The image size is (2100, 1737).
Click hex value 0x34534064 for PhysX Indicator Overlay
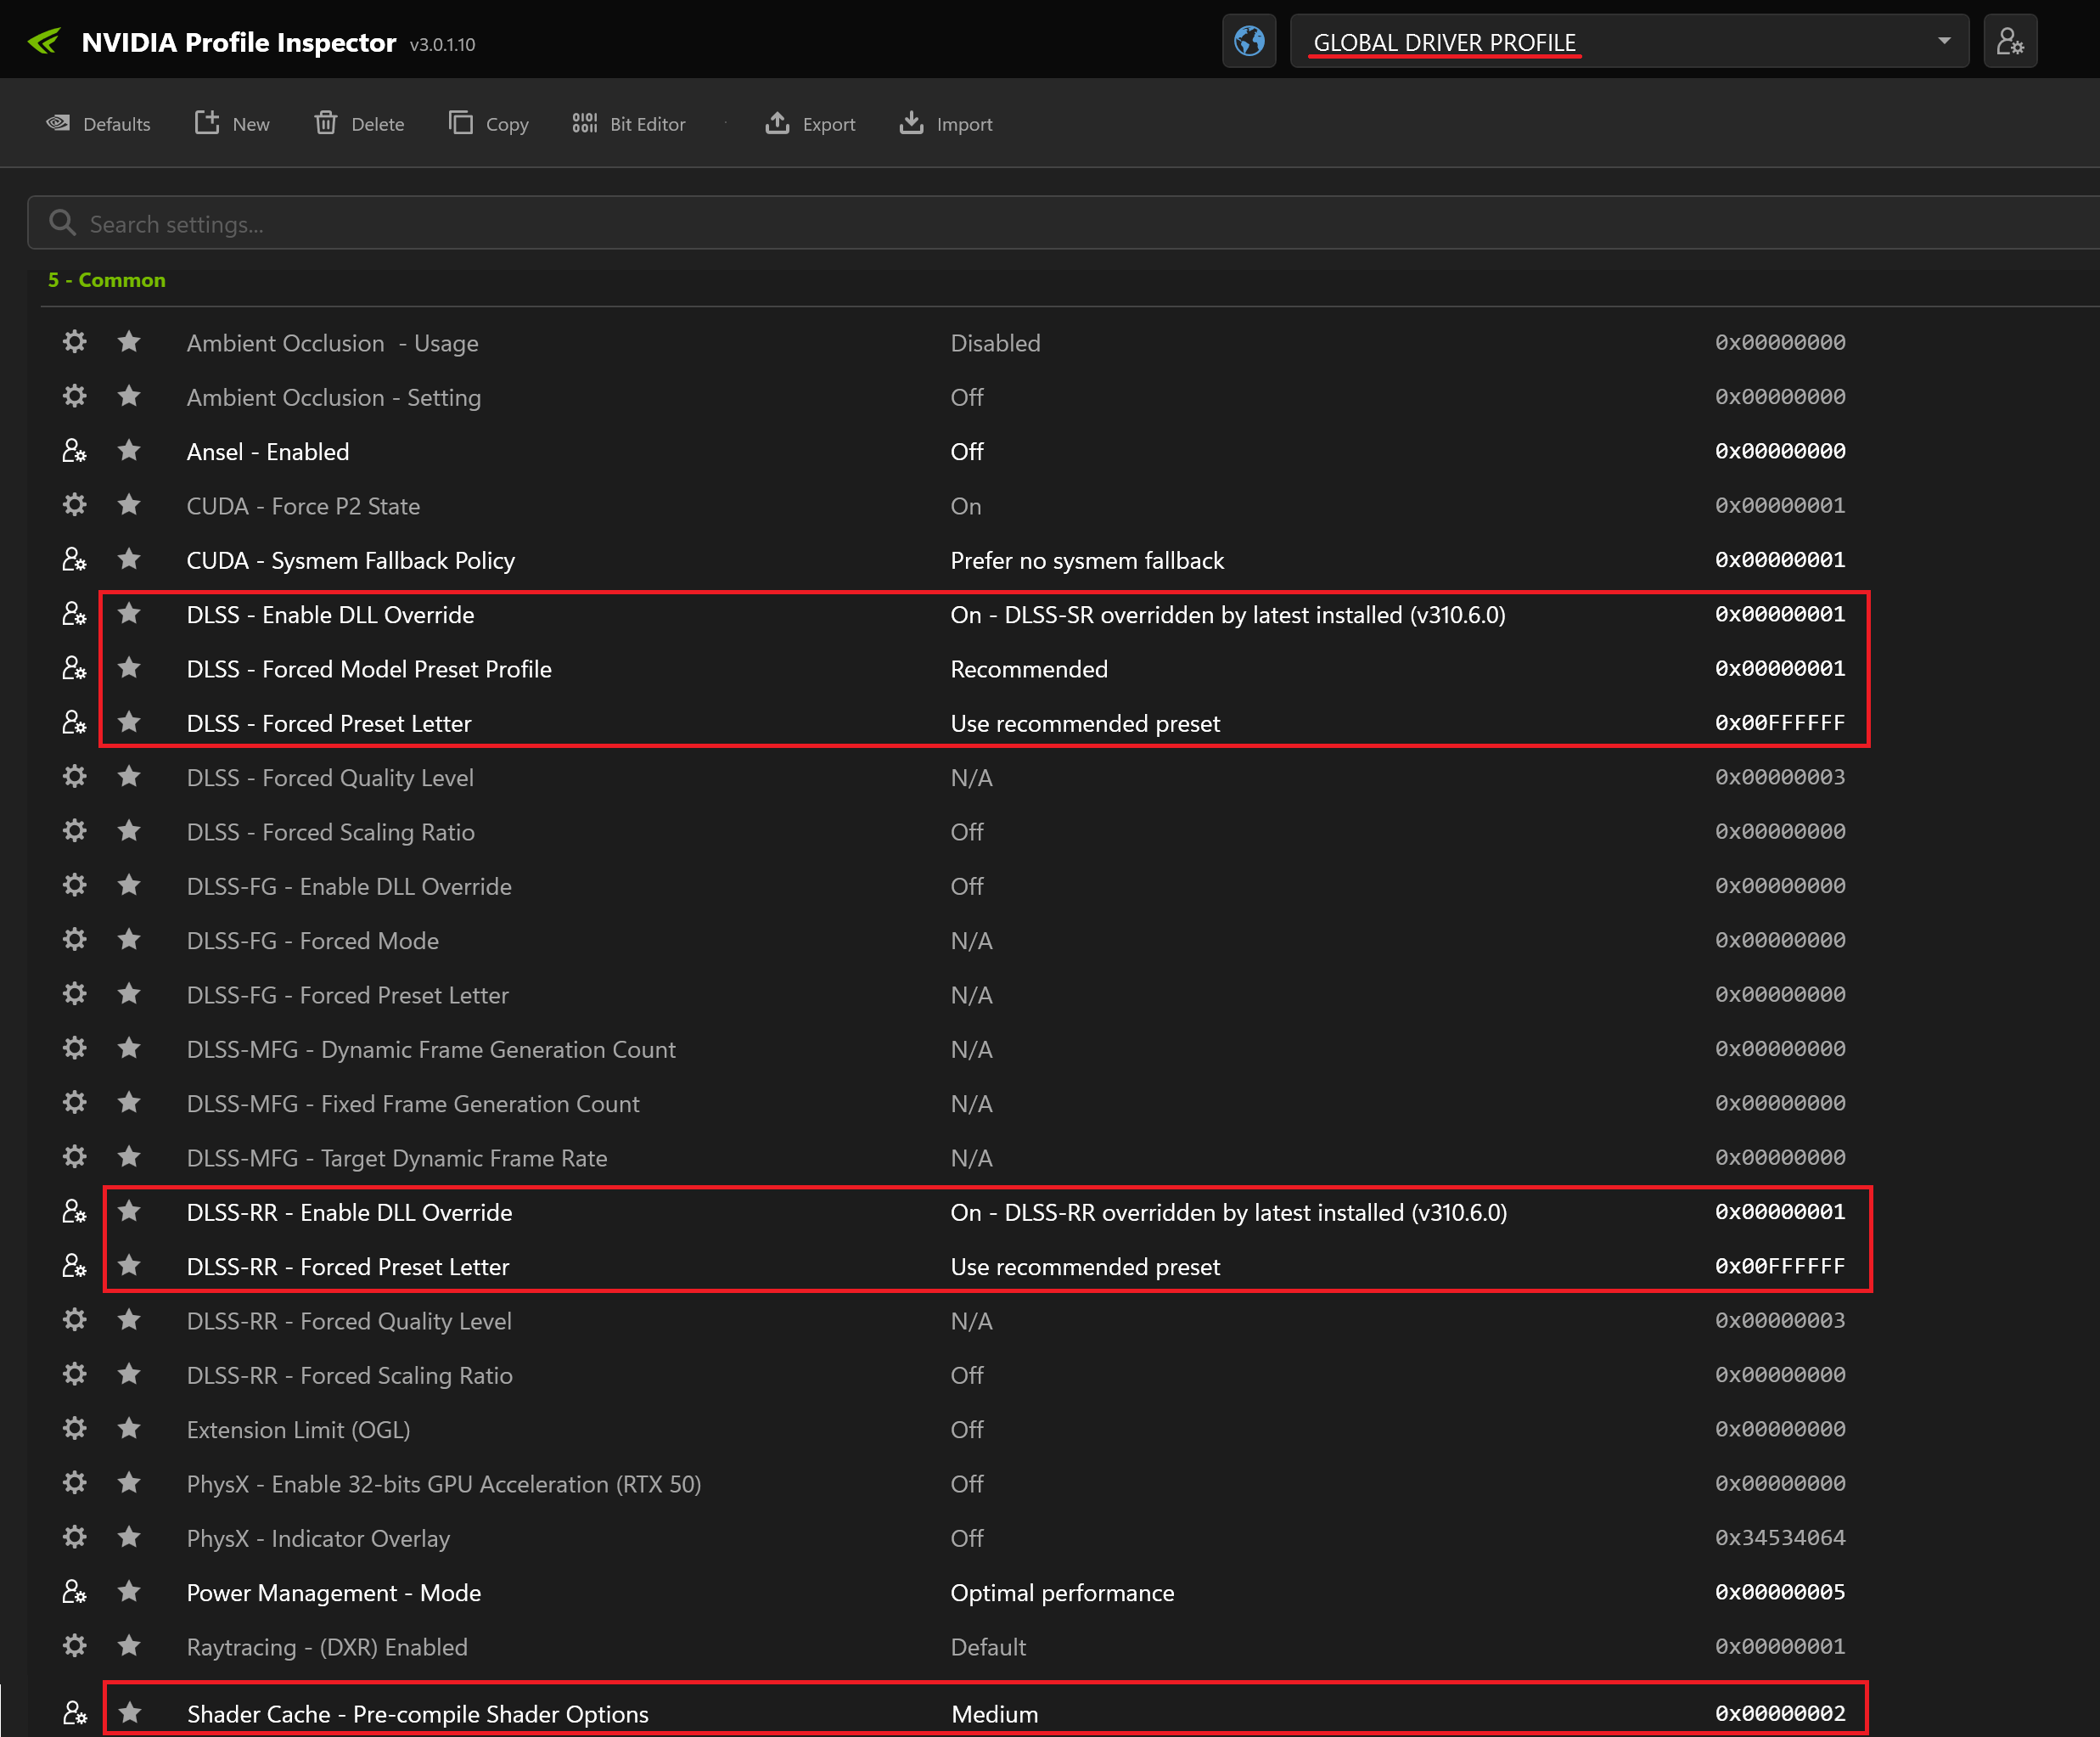(x=1780, y=1537)
